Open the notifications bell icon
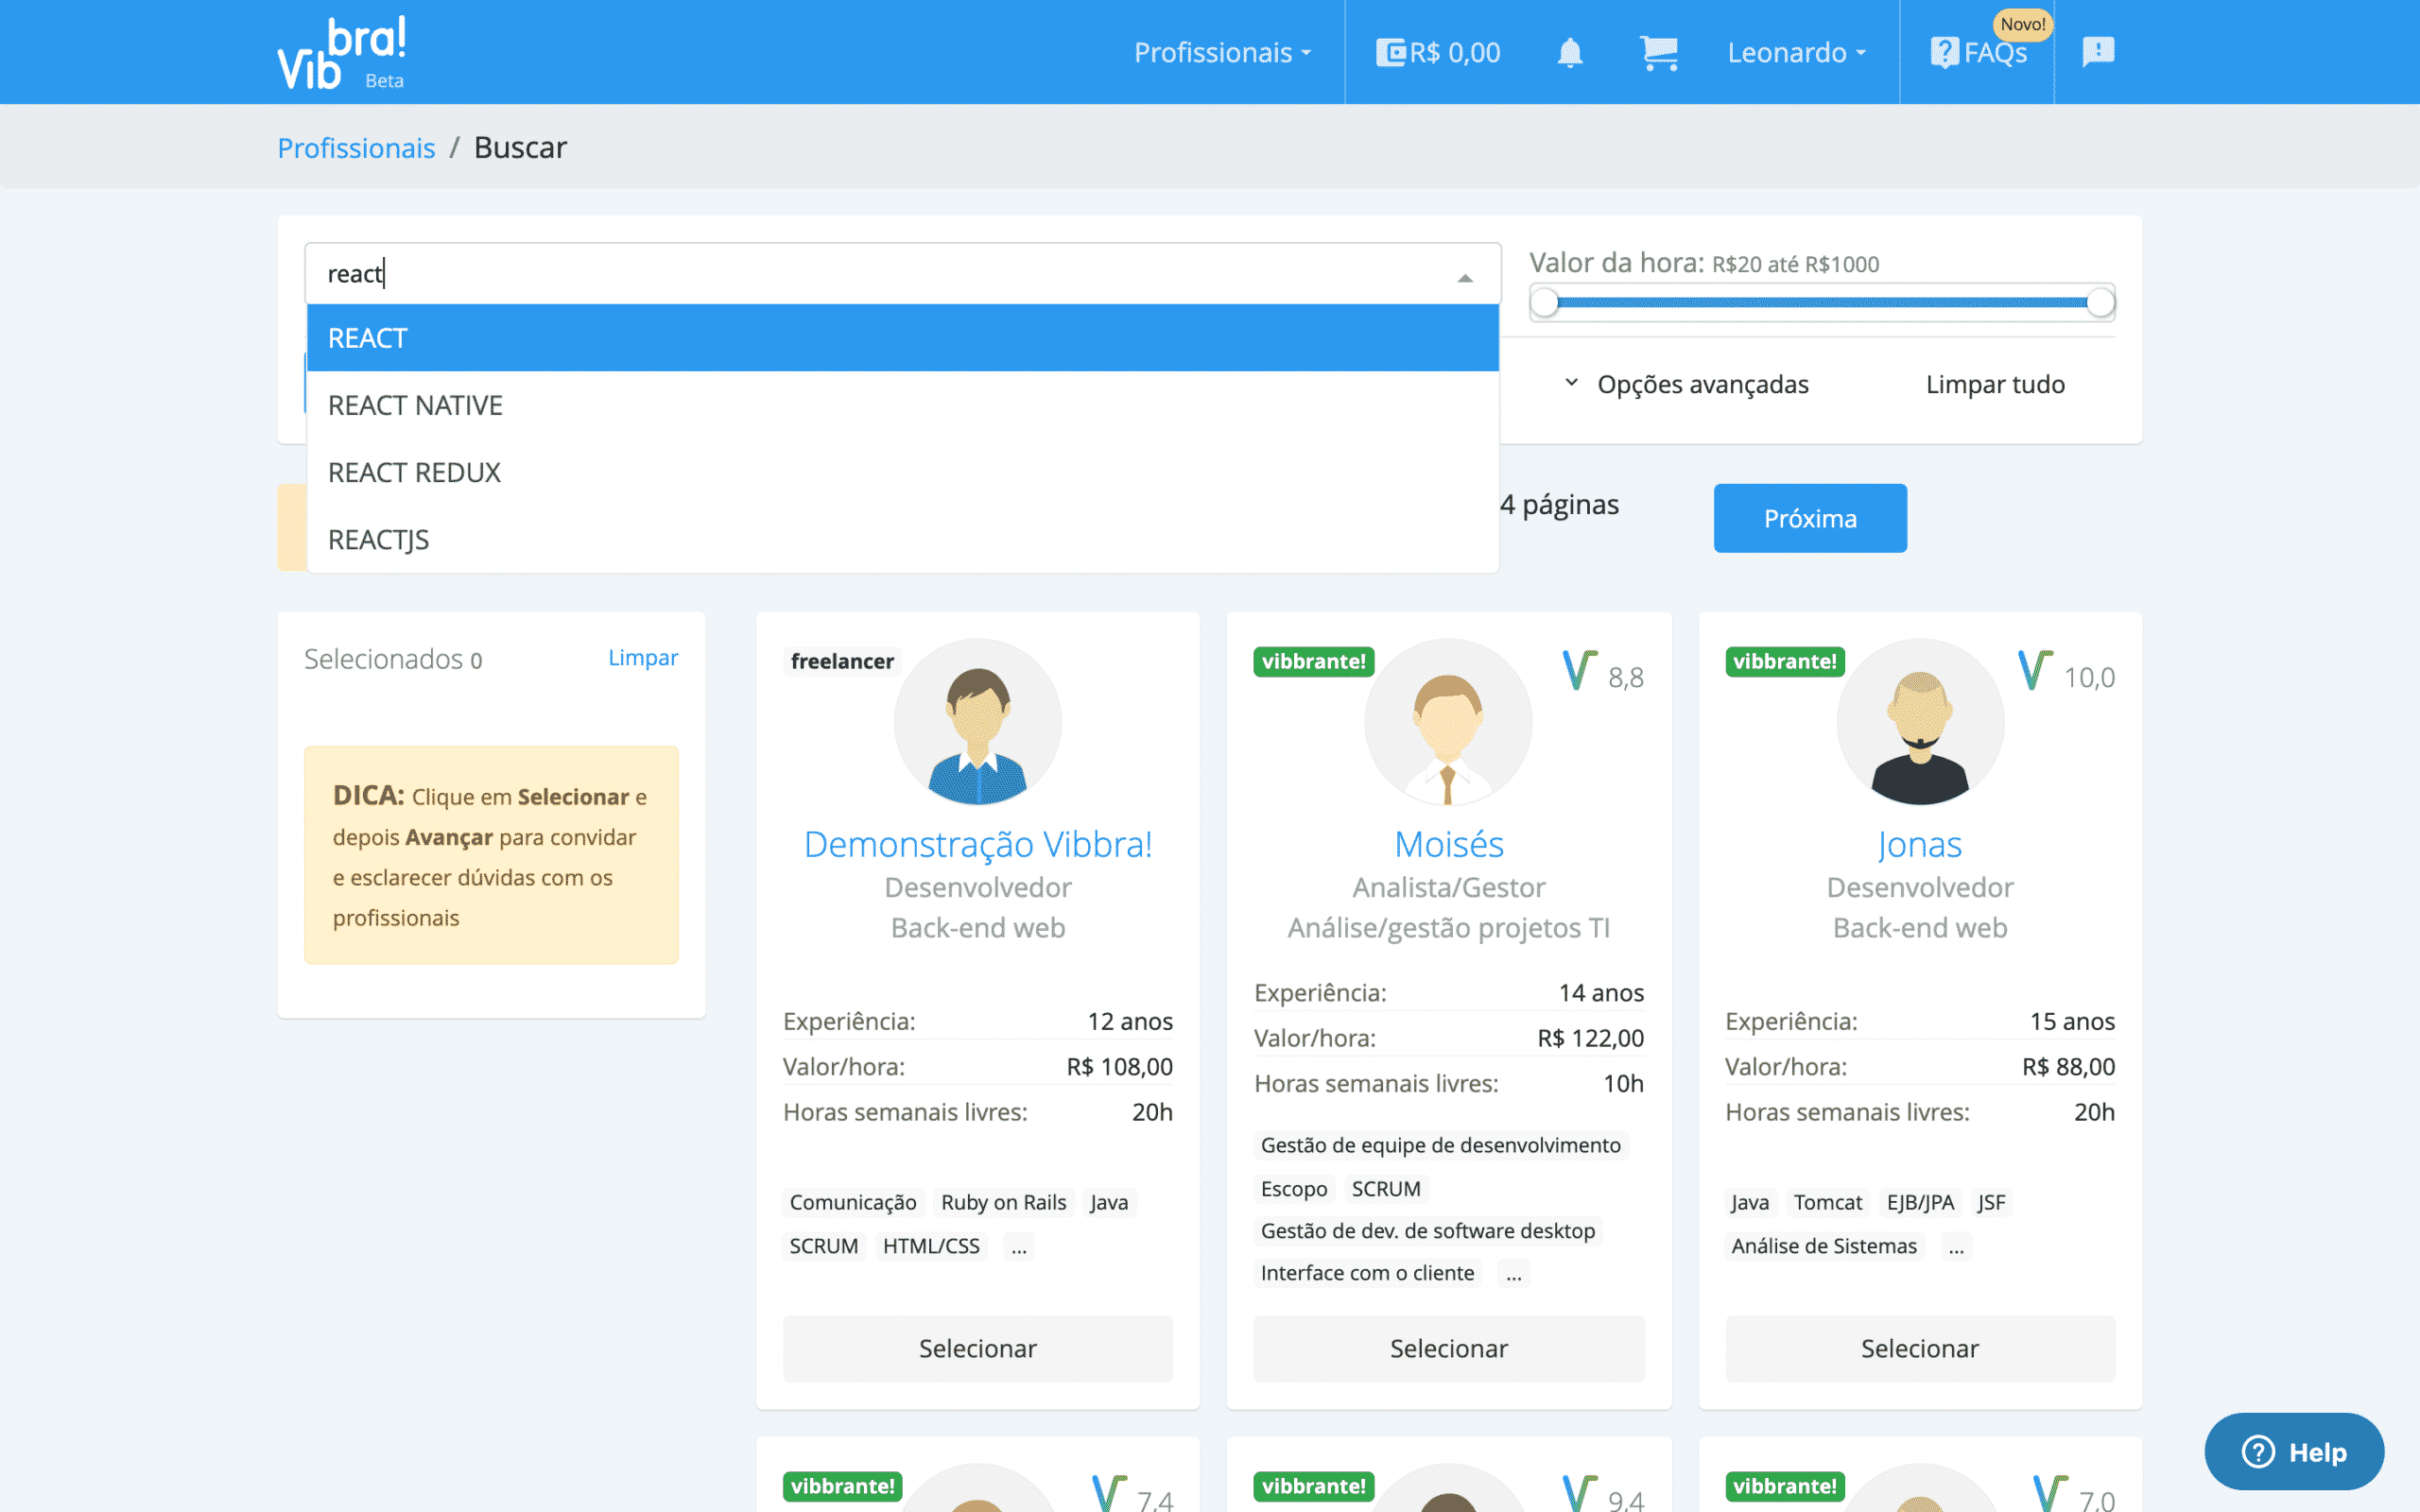Image resolution: width=2420 pixels, height=1512 pixels. pos(1570,52)
